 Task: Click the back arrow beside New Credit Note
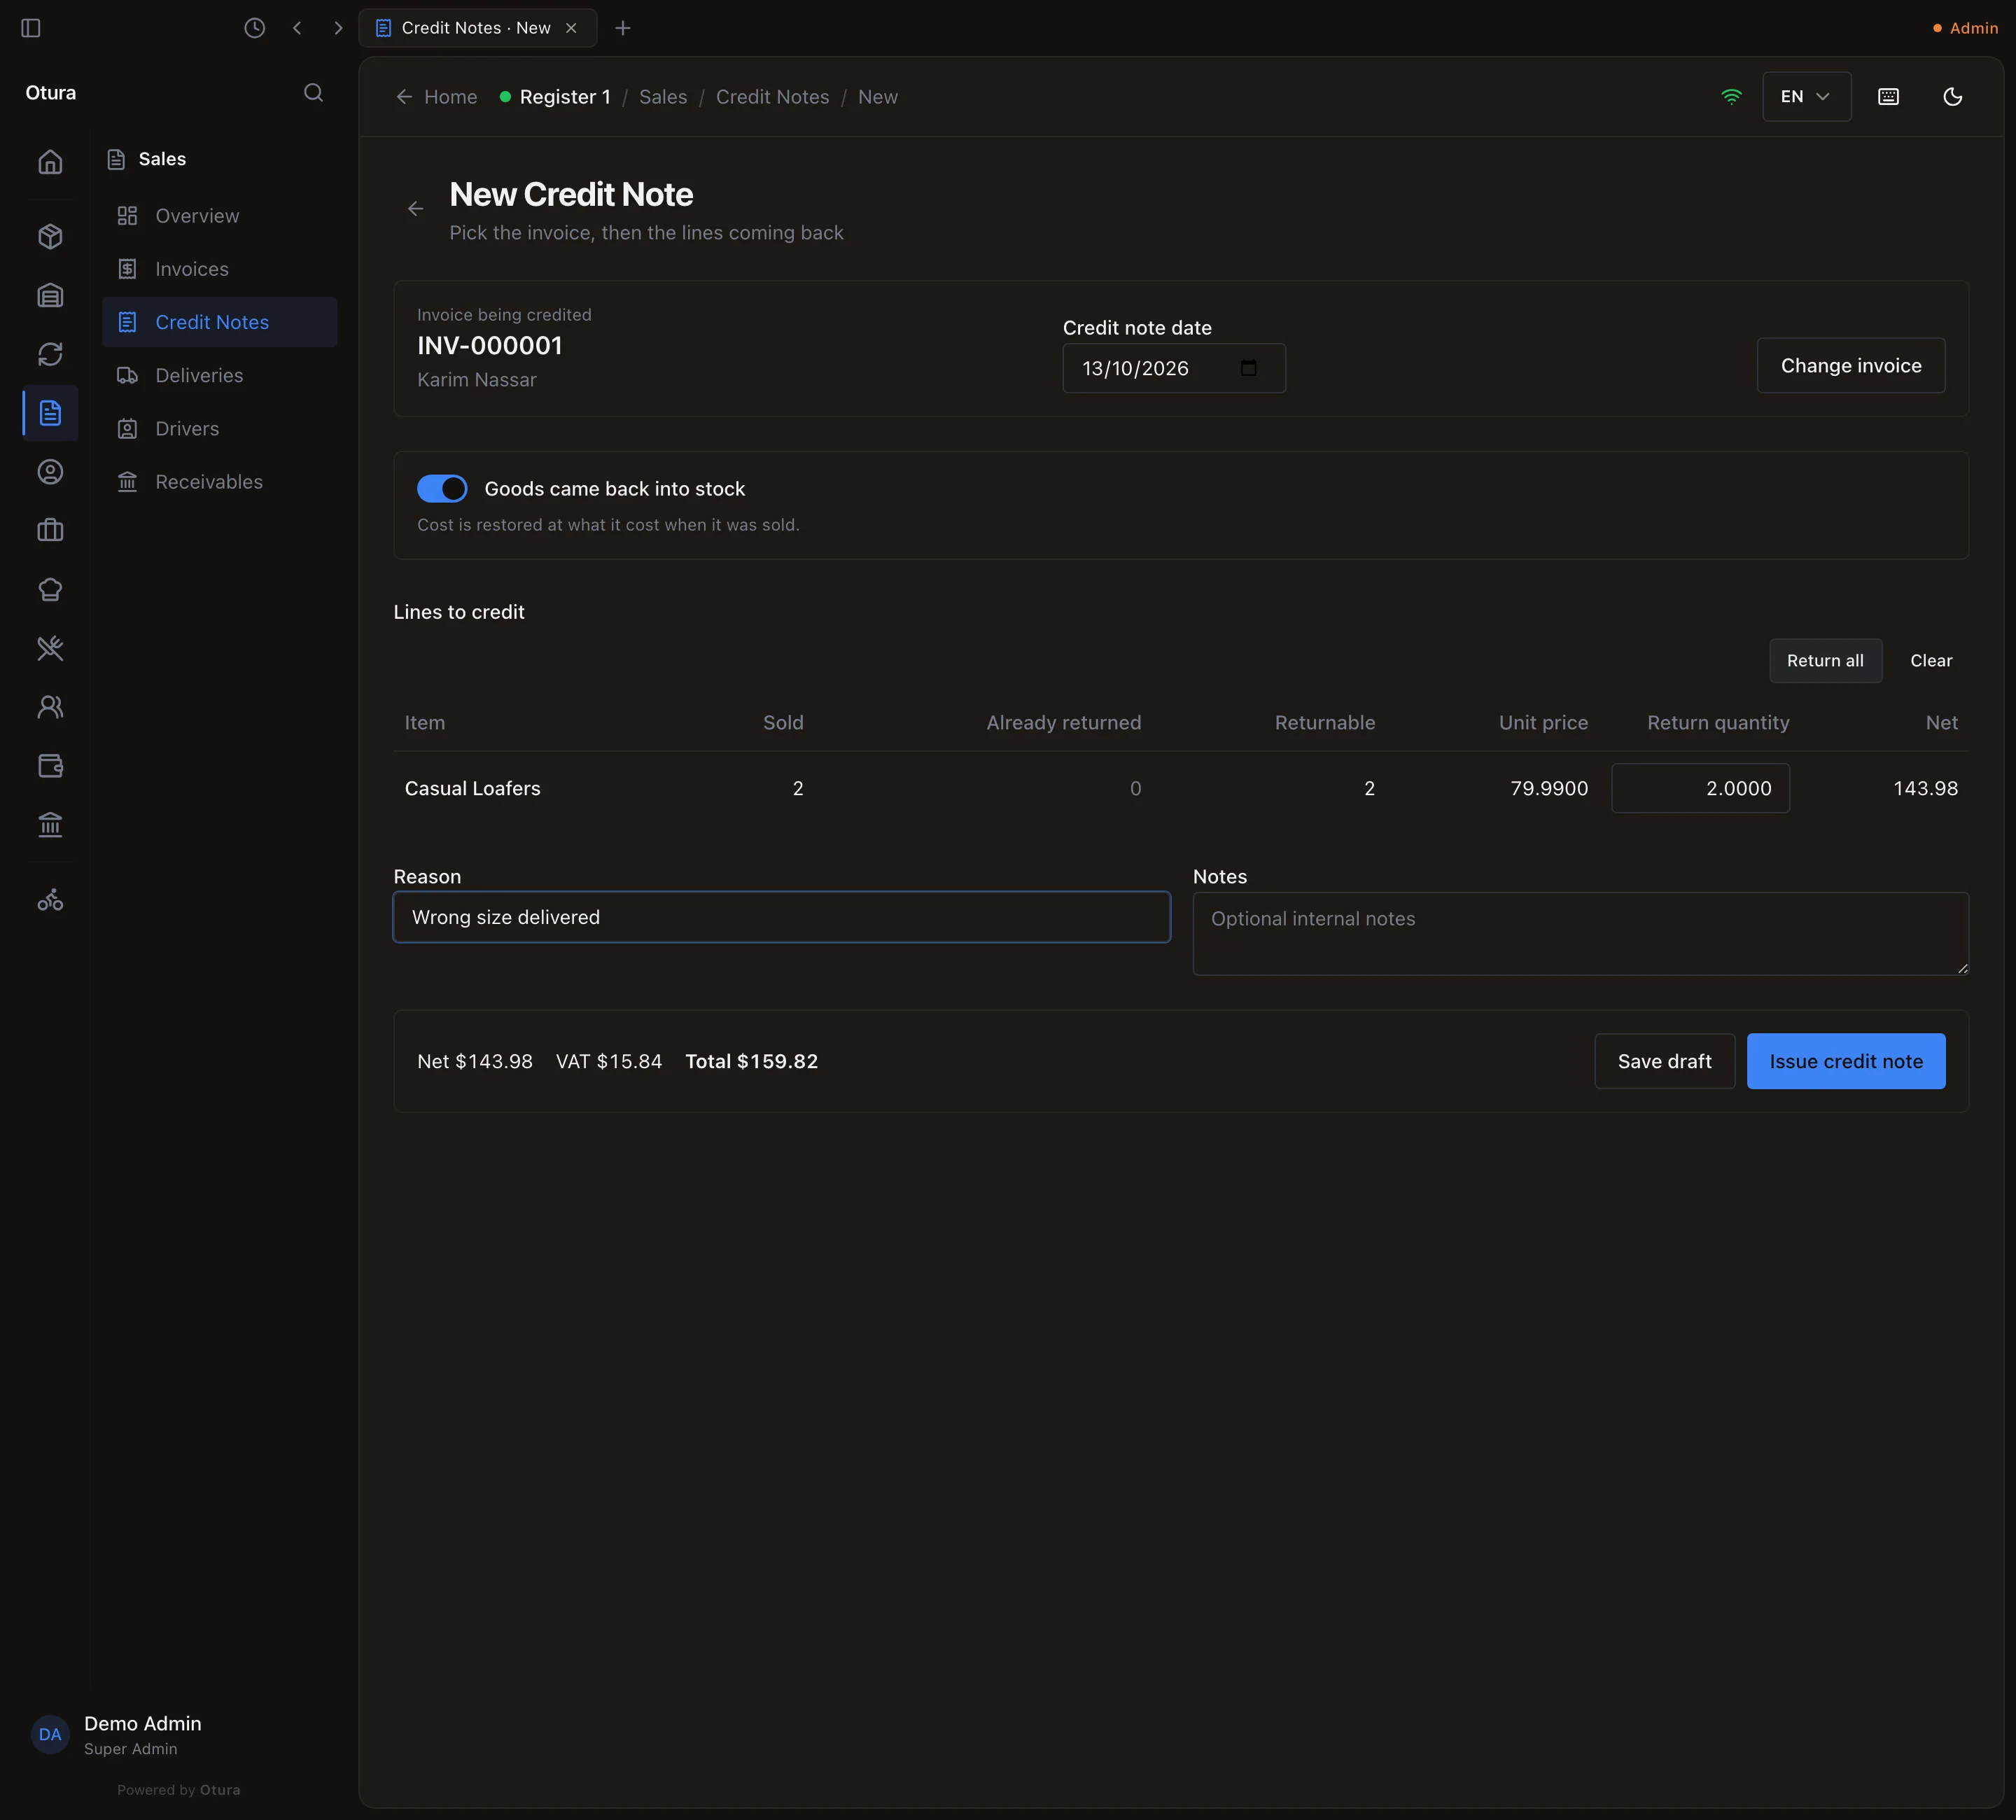coord(416,209)
